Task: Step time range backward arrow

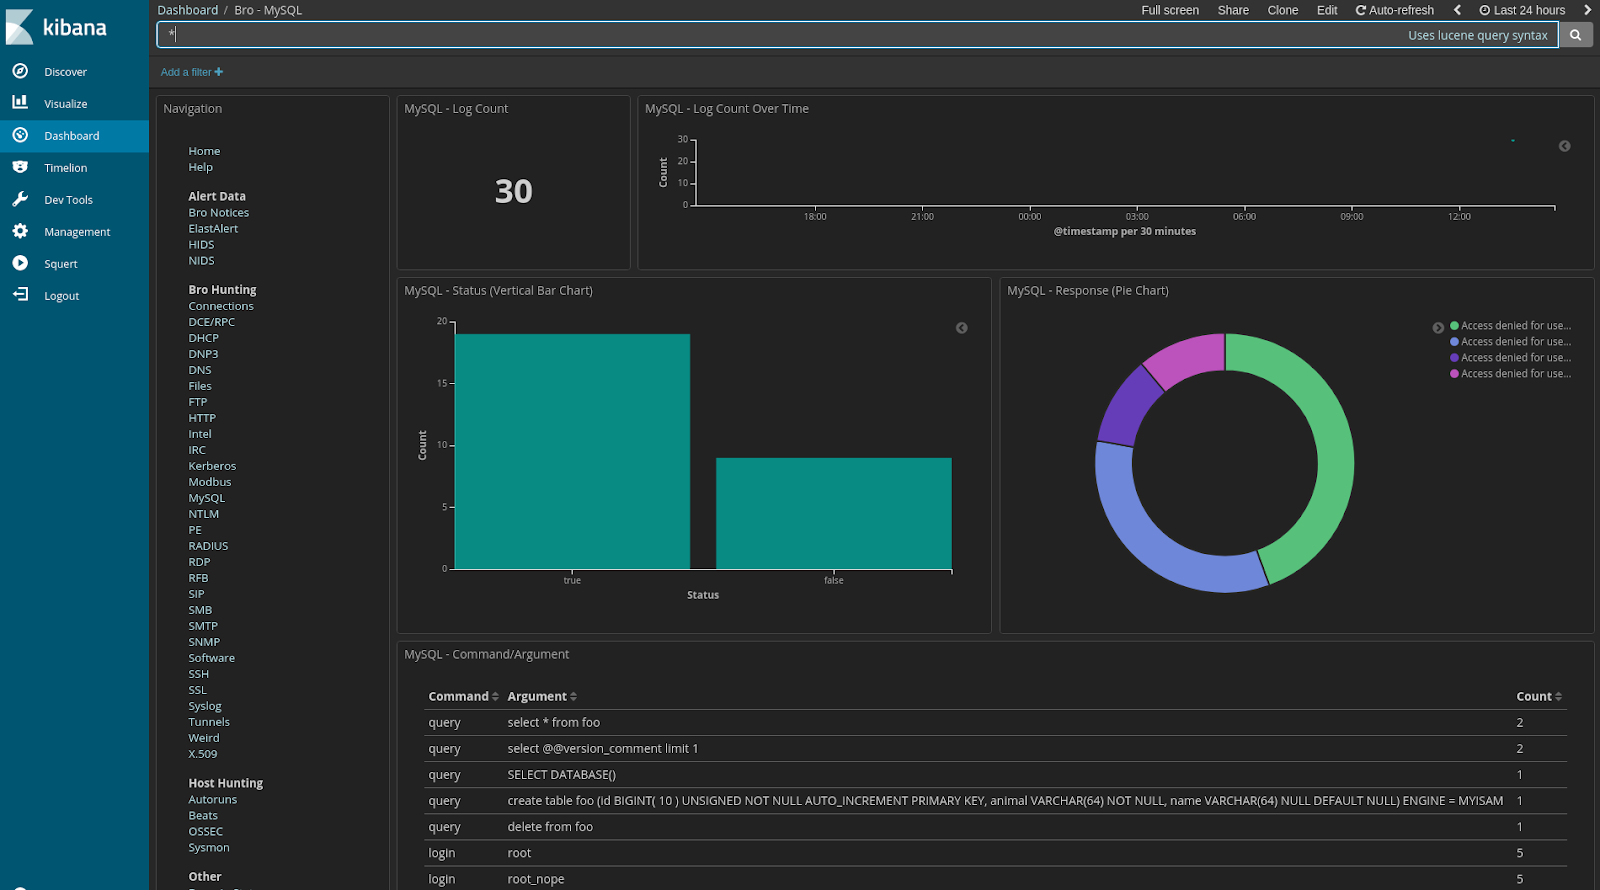Action: (x=1457, y=10)
